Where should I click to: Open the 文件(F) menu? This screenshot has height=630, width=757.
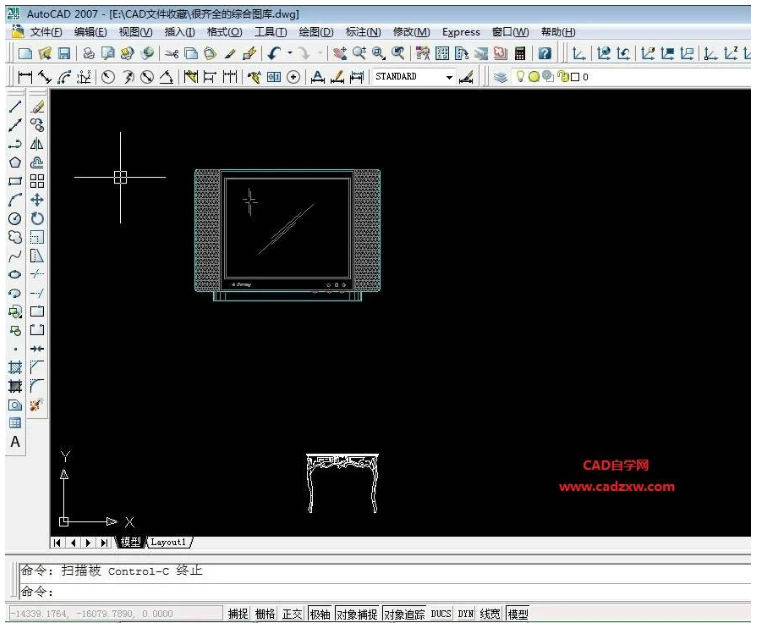(x=46, y=32)
